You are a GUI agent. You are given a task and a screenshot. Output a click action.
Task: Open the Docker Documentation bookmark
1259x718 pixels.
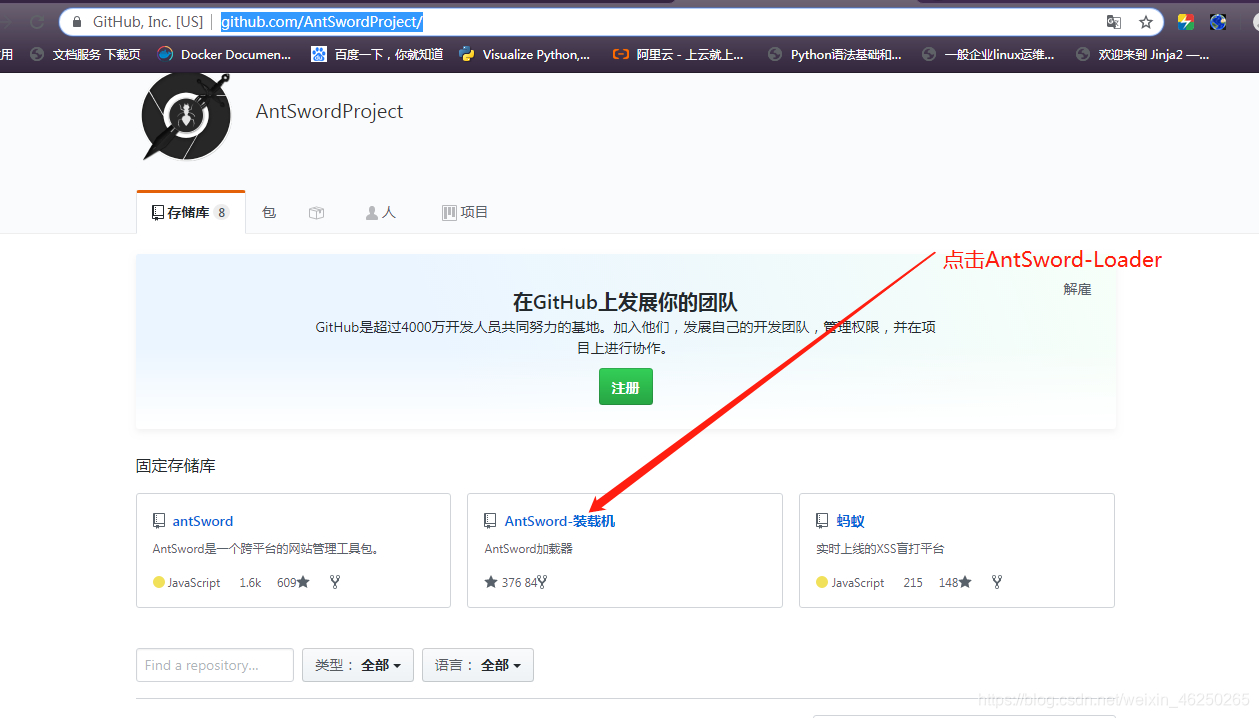tap(225, 54)
